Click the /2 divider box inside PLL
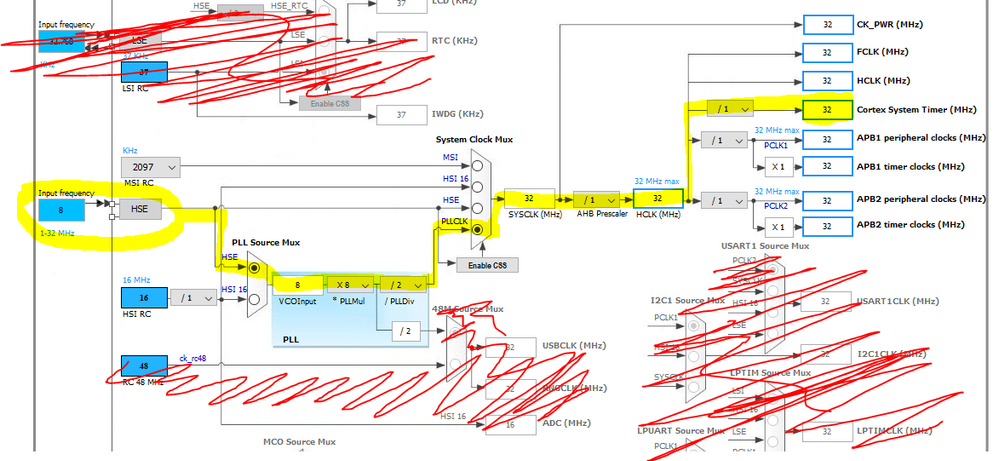The width and height of the screenshot is (999, 461). click(406, 331)
